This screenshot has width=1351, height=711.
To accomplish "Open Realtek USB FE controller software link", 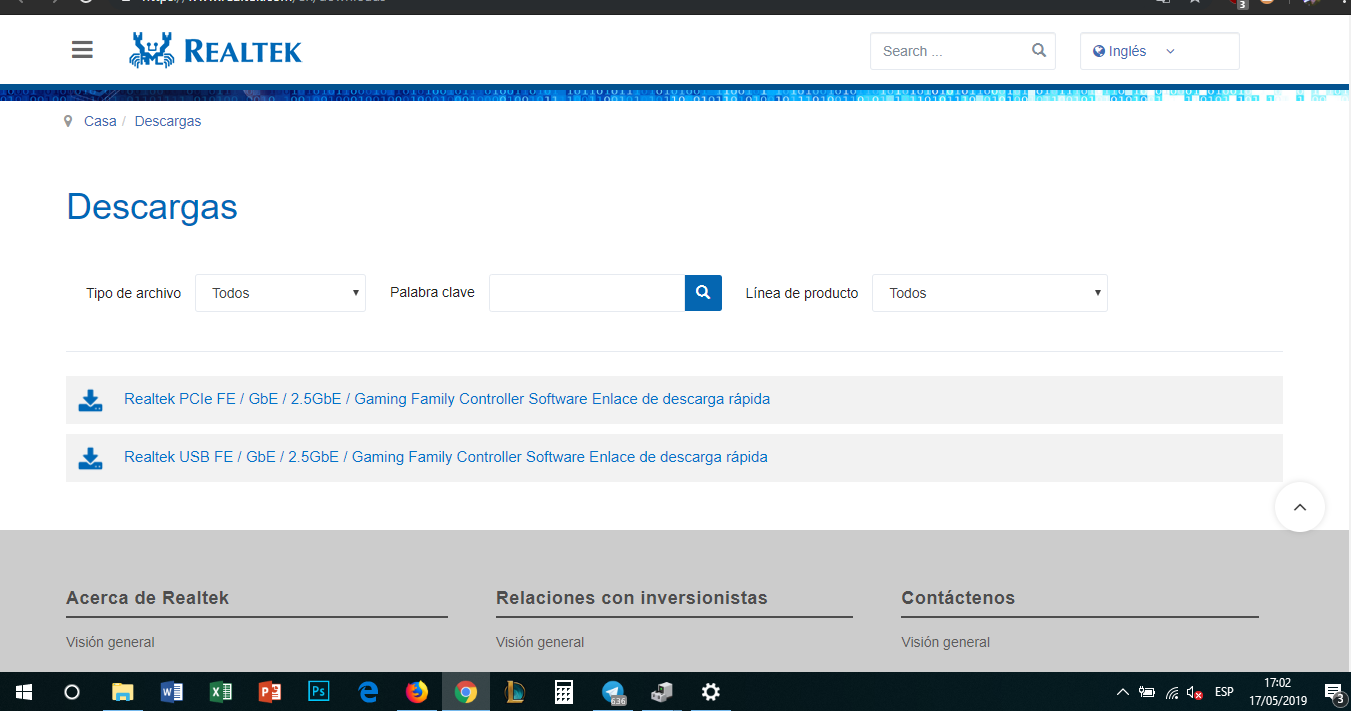I will point(446,457).
